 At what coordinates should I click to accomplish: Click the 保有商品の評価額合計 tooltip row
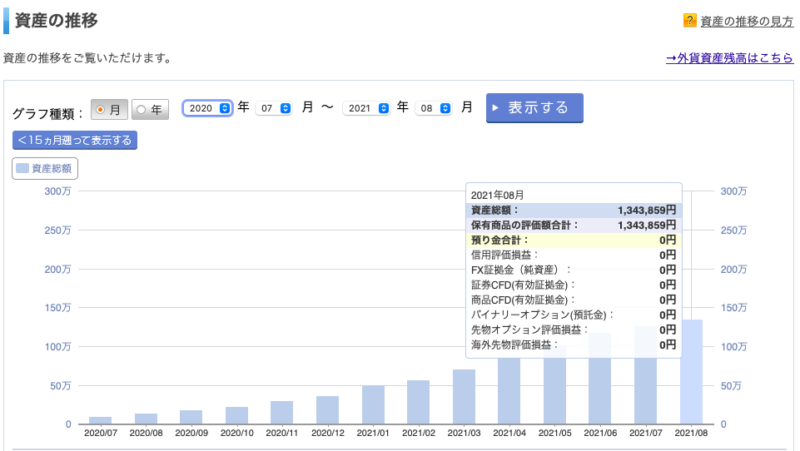(573, 225)
